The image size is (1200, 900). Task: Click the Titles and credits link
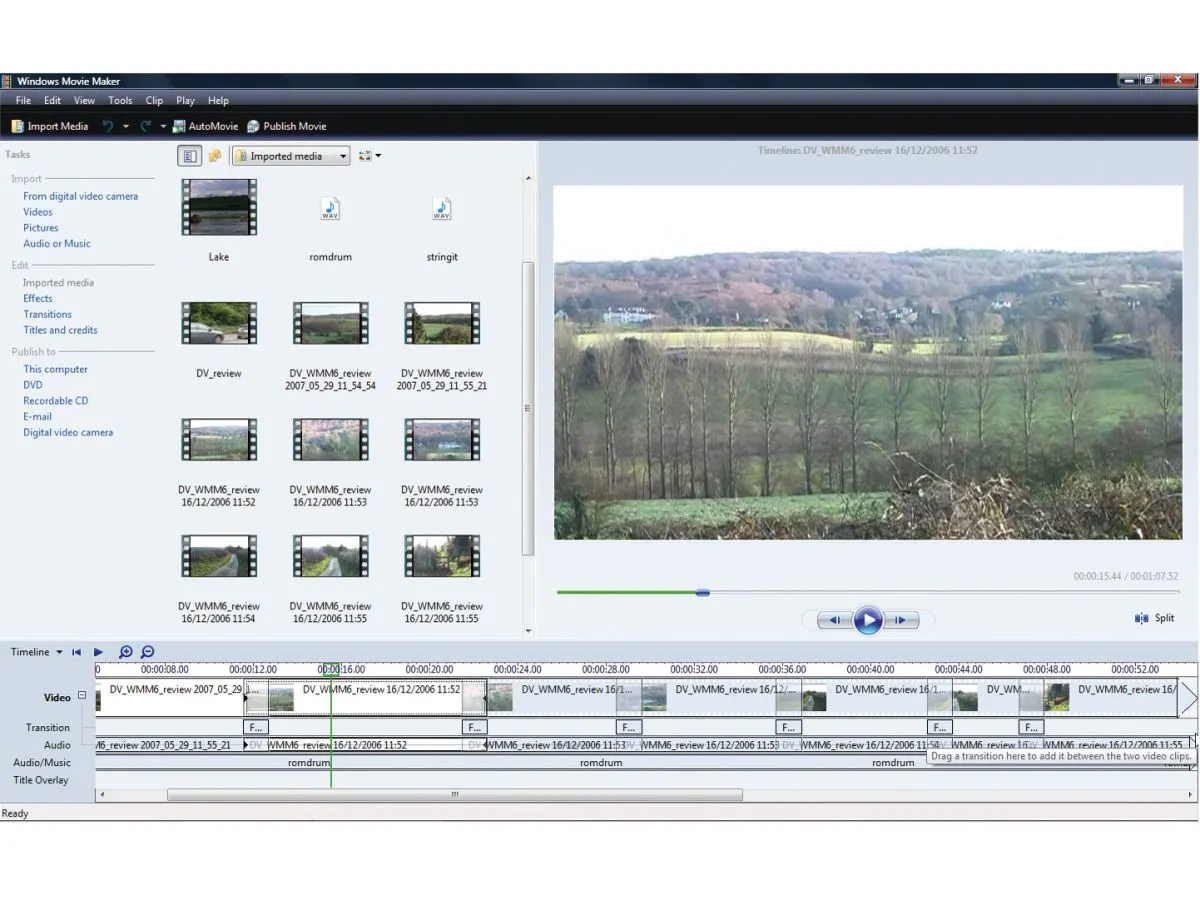[60, 330]
